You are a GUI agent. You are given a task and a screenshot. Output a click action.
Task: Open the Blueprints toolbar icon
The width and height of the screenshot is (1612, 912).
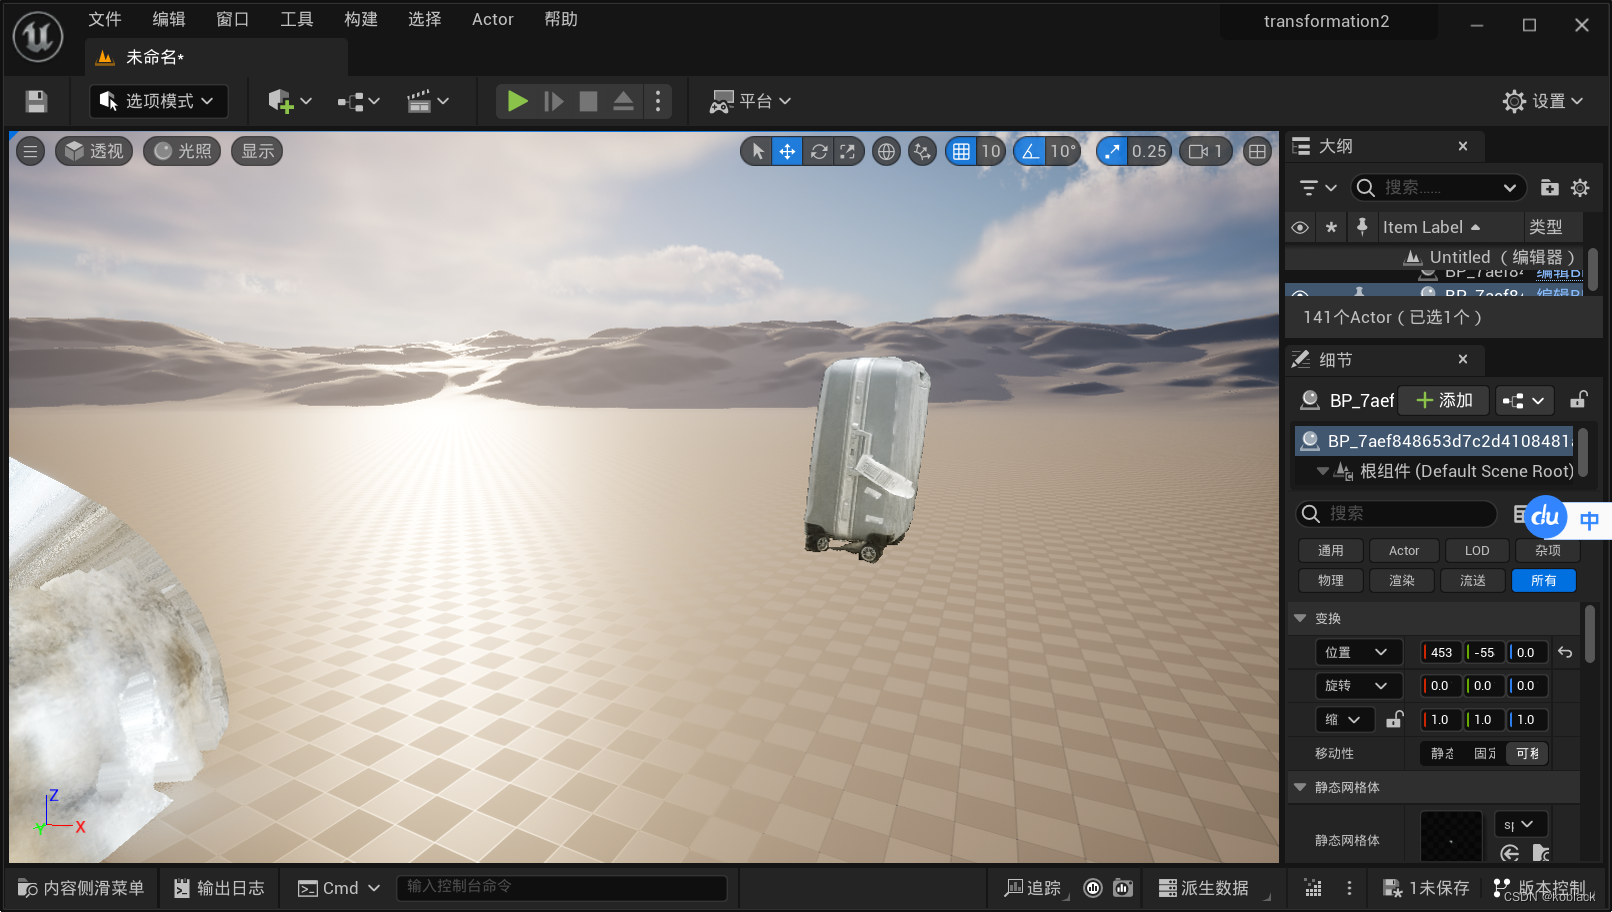pos(358,101)
